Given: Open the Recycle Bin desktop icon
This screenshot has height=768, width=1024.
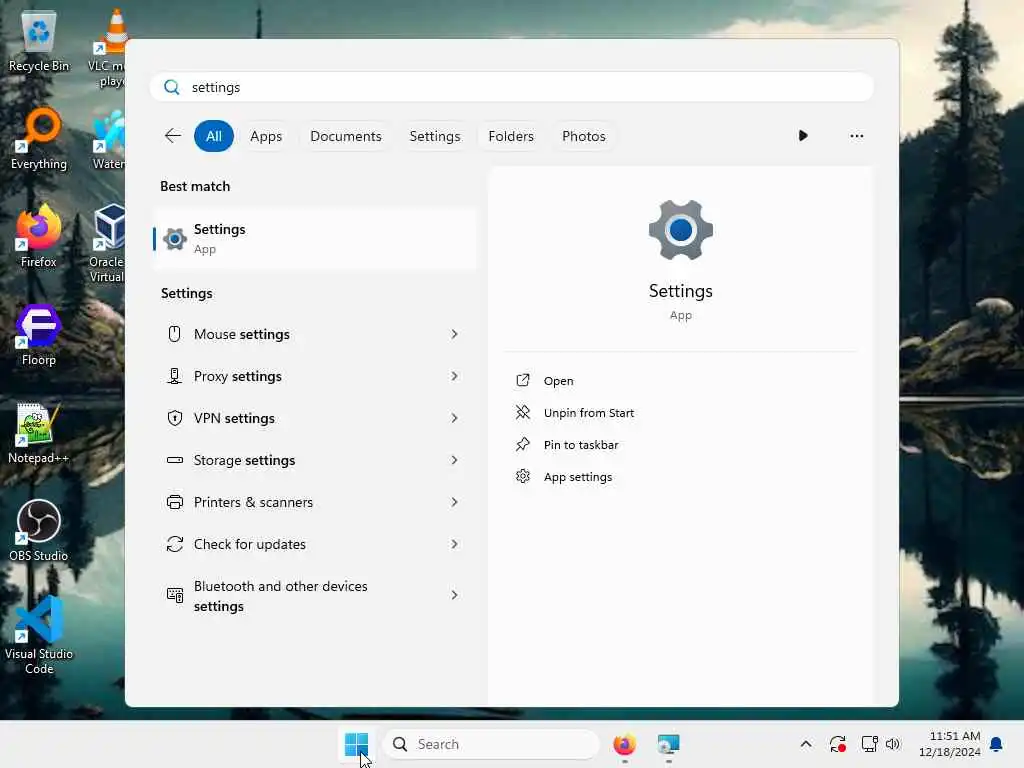Looking at the screenshot, I should tap(39, 39).
